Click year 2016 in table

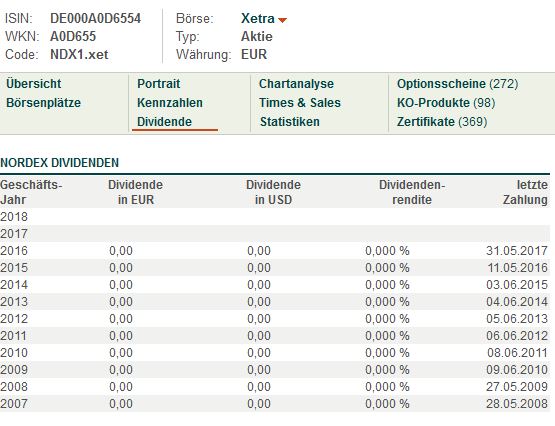(x=14, y=251)
